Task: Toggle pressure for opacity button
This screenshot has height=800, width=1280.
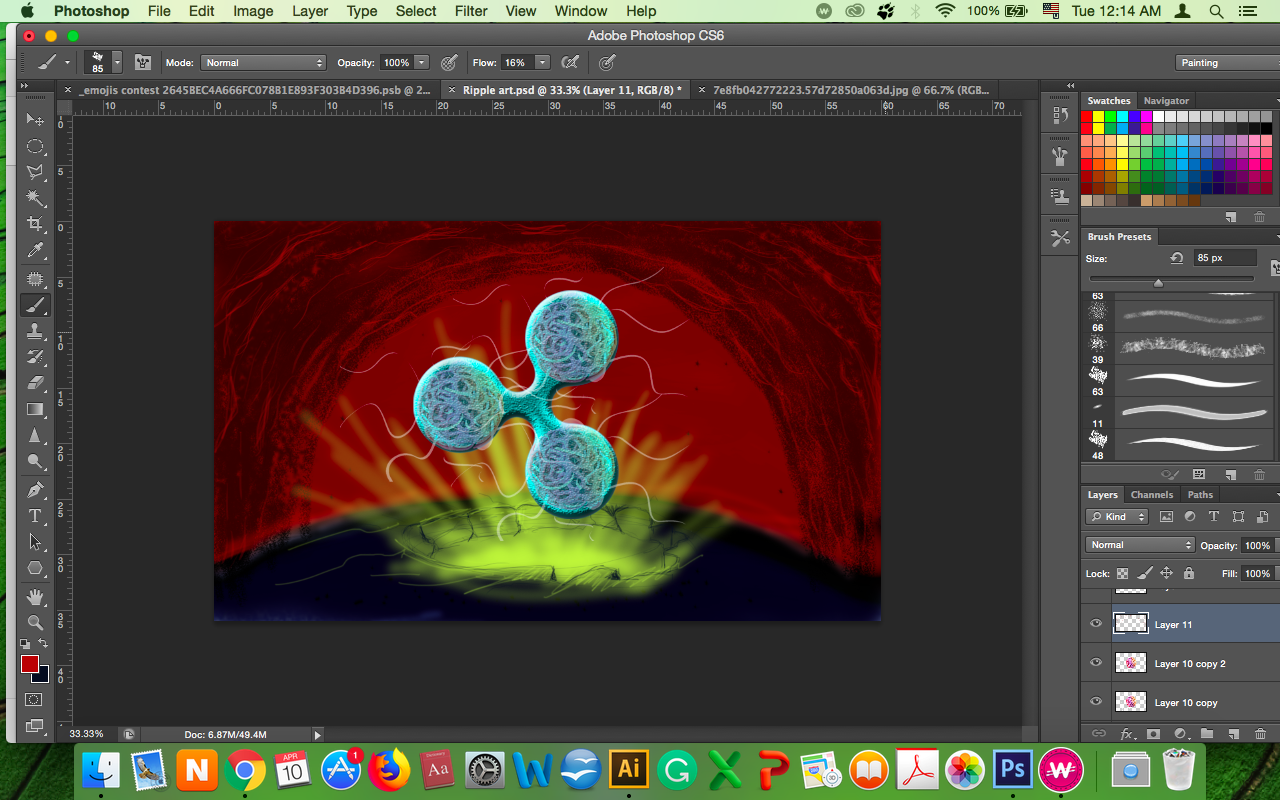Action: pyautogui.click(x=449, y=62)
